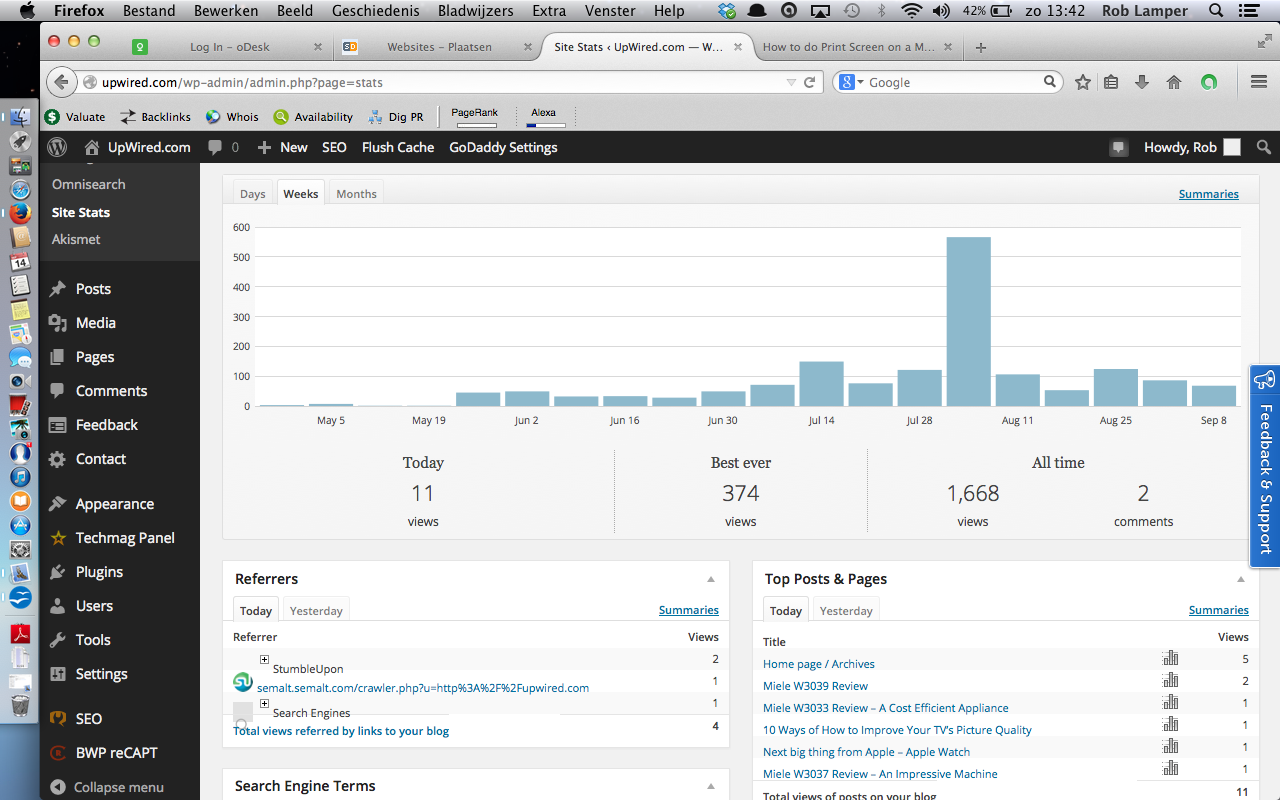Click the tallest chart bar near Jul 28
This screenshot has width=1280, height=800.
coord(968,321)
